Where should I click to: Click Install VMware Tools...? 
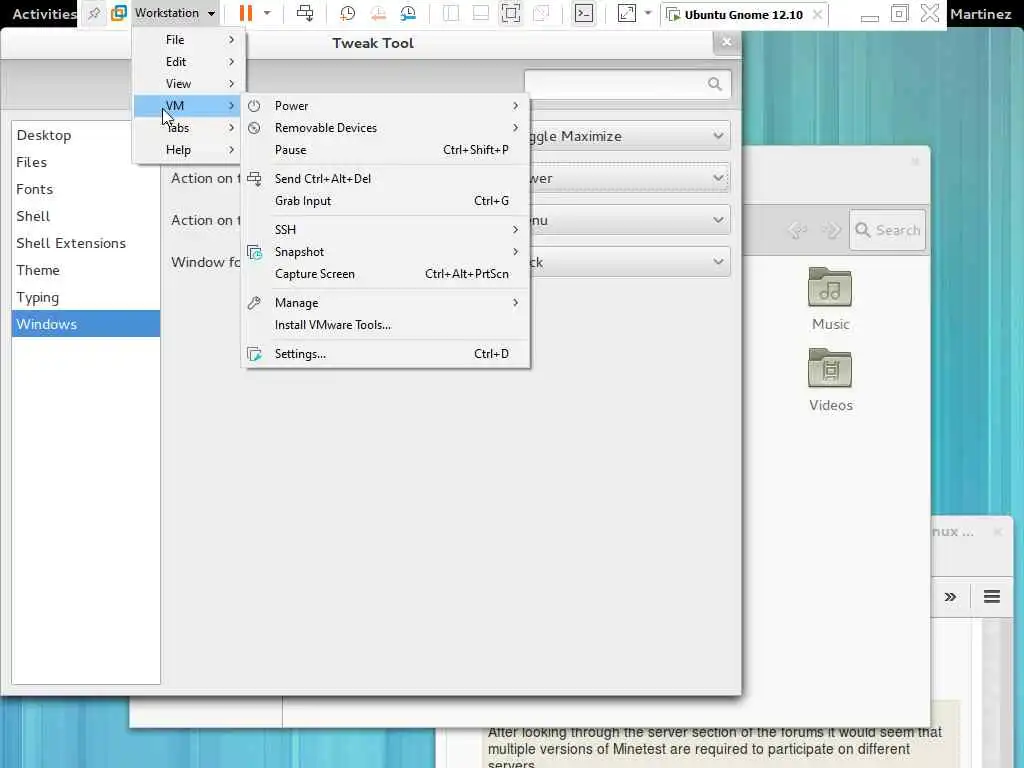coord(385,325)
